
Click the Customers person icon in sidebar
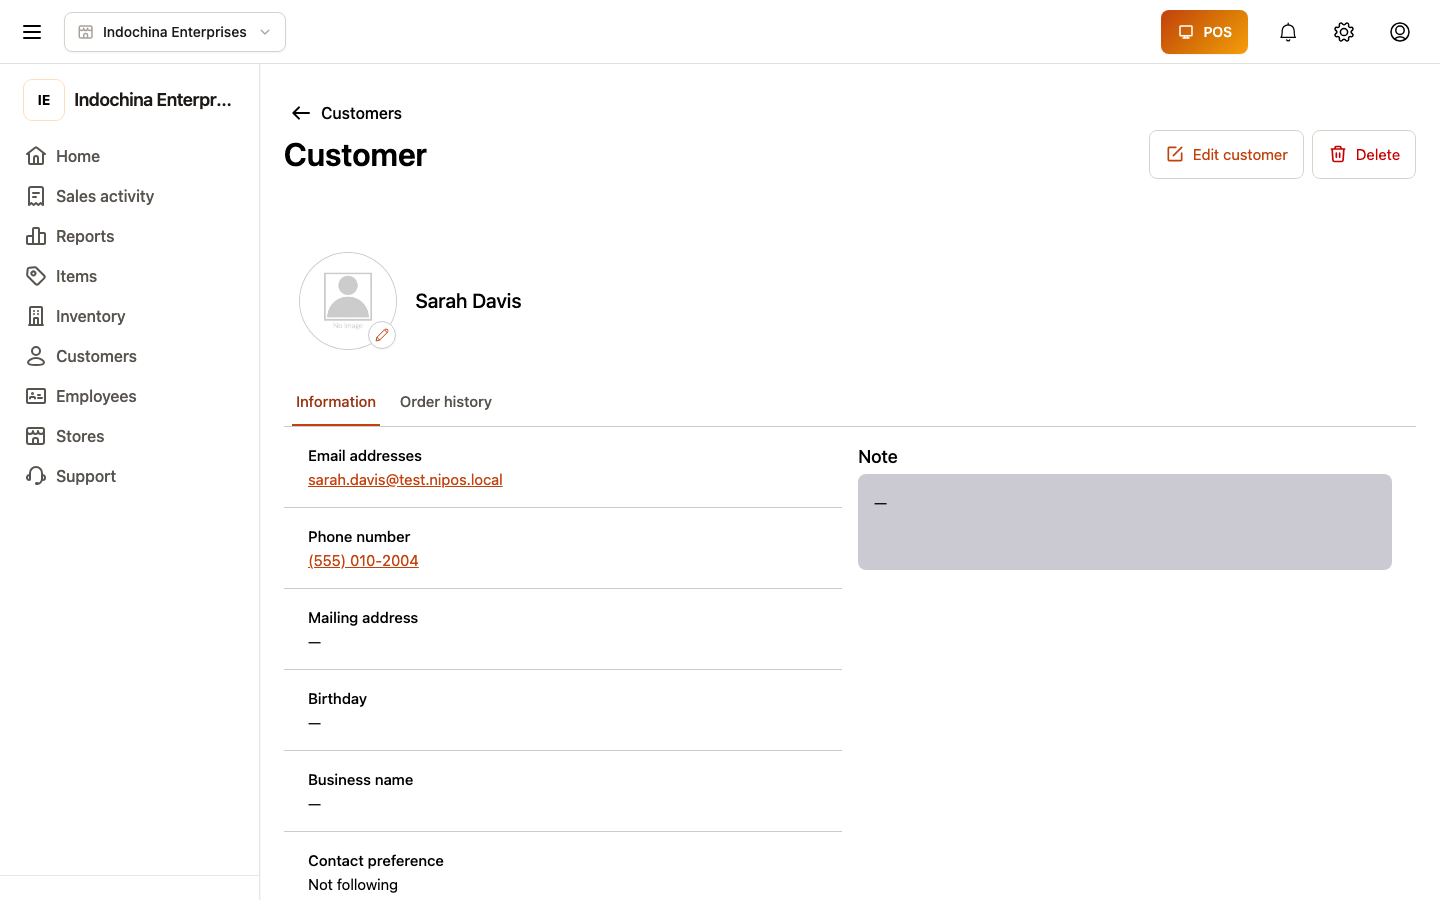(x=36, y=356)
